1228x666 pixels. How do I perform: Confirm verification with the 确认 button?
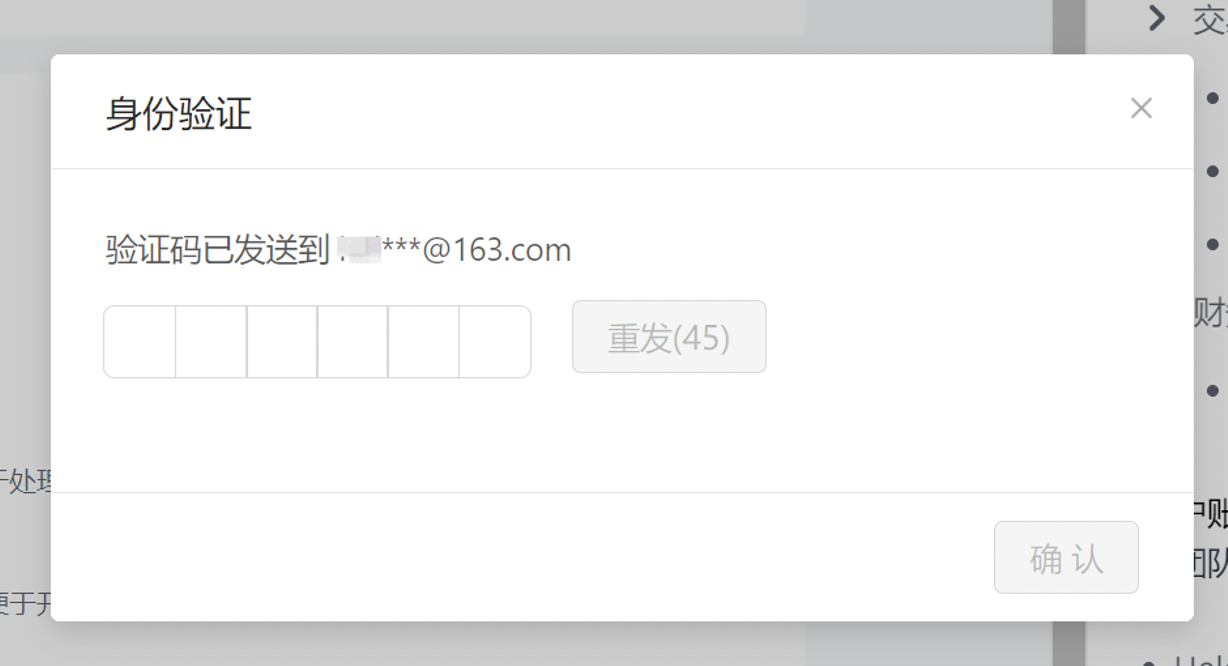pyautogui.click(x=1066, y=557)
